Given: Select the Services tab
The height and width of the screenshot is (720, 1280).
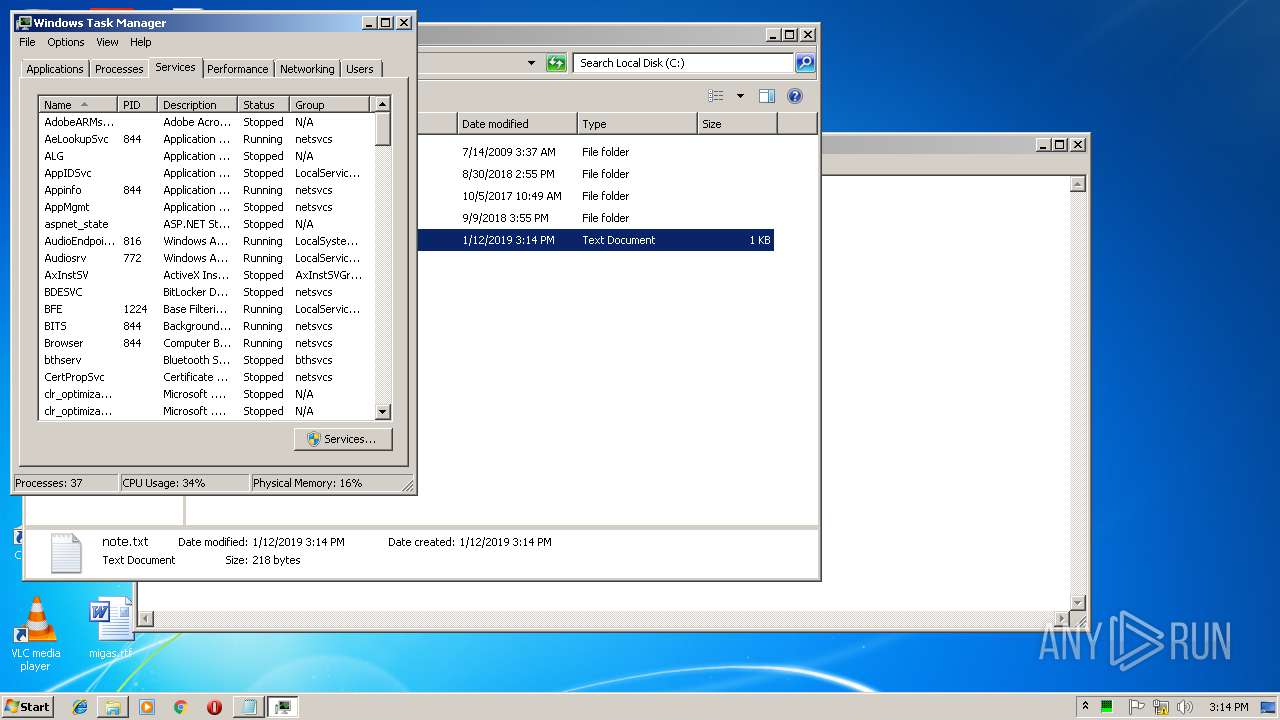Looking at the screenshot, I should (x=175, y=67).
